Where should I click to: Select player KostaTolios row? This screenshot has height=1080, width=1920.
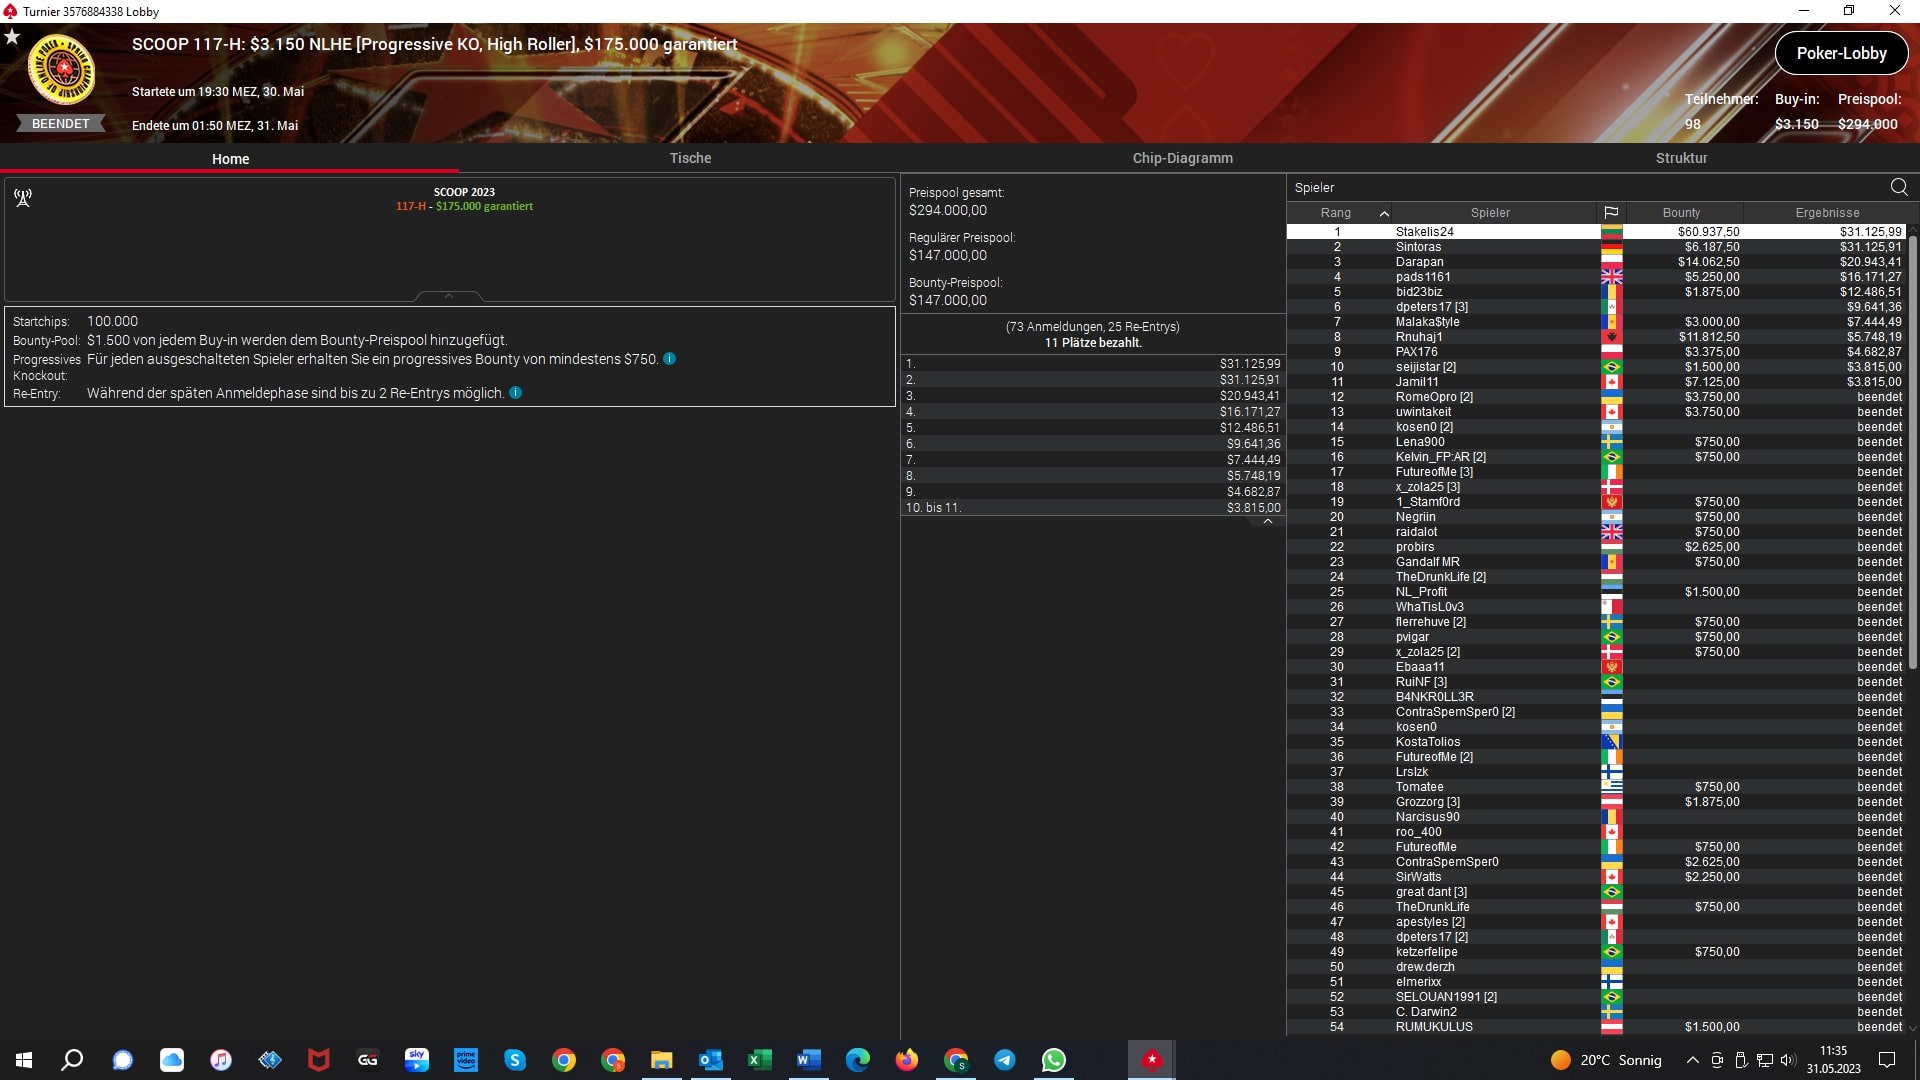click(1596, 742)
